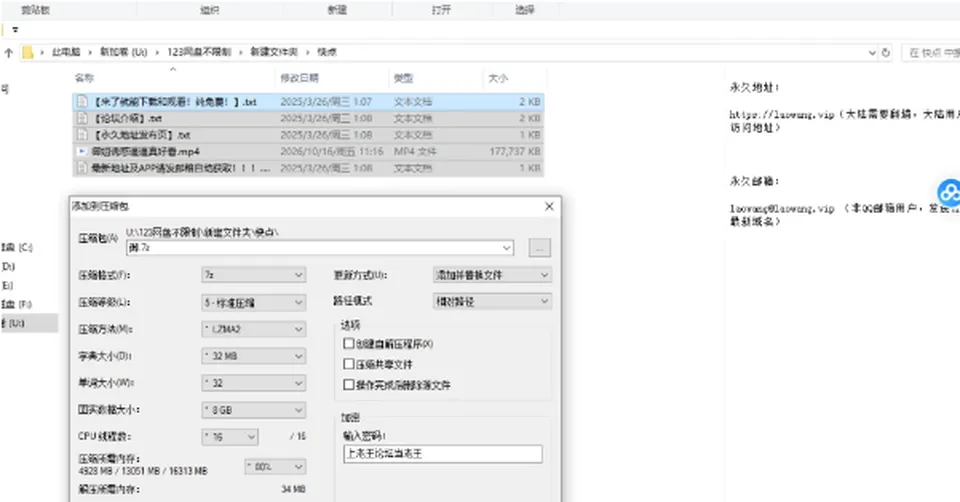Expand the chevron after the (U:) breadcrumb
Viewport: 960px width, 502px height.
157,53
